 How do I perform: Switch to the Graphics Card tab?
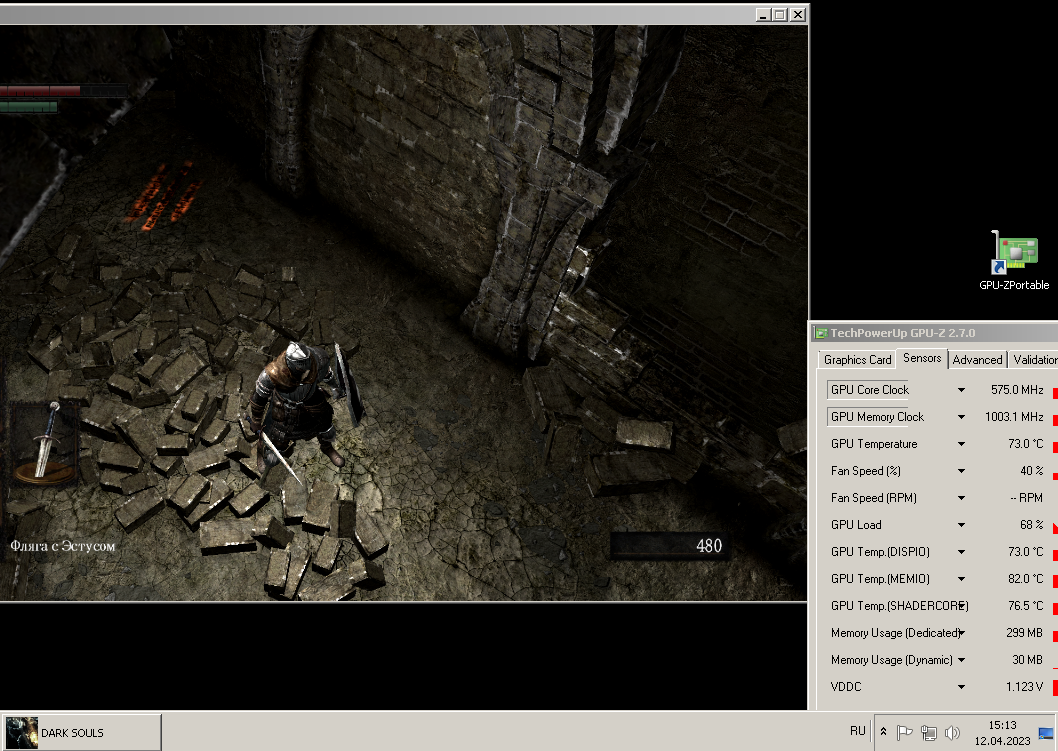tap(857, 360)
